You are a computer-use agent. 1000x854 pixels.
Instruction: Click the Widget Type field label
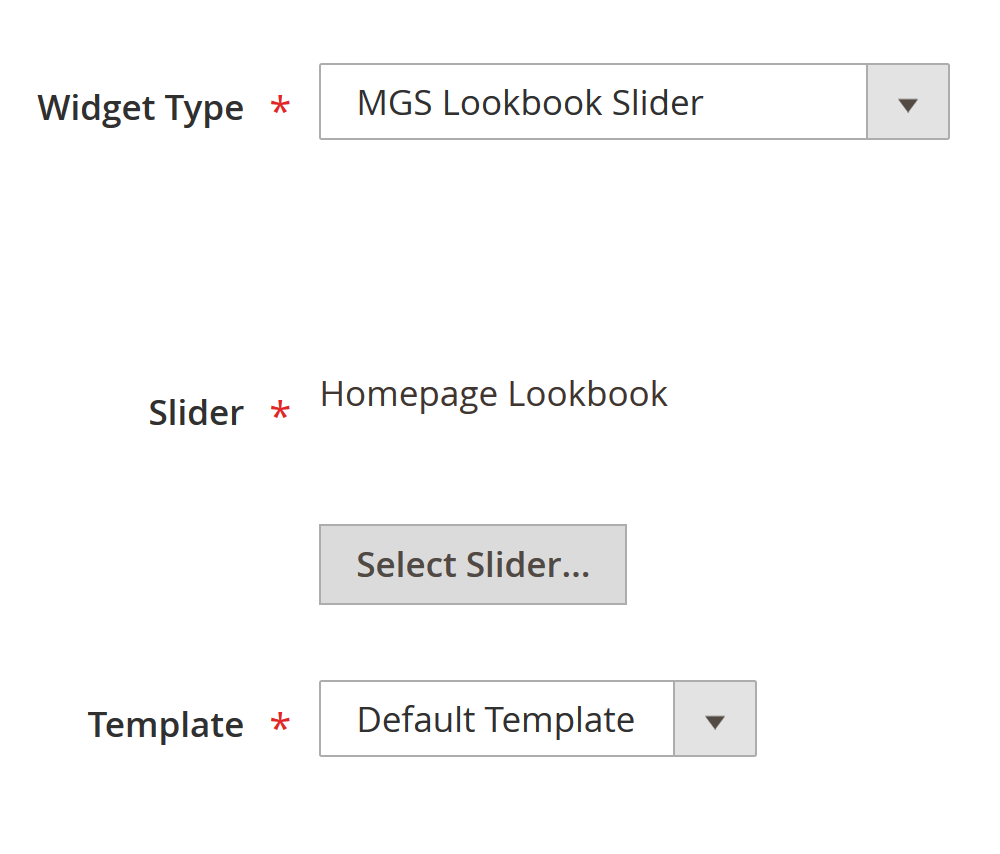[140, 108]
